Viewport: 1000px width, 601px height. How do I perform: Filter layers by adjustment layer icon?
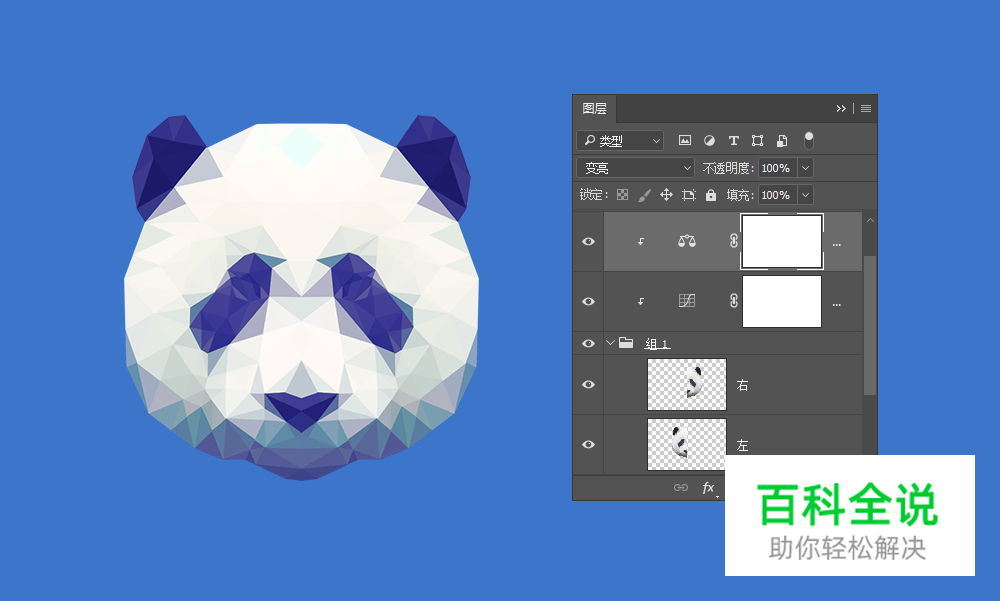pos(709,141)
